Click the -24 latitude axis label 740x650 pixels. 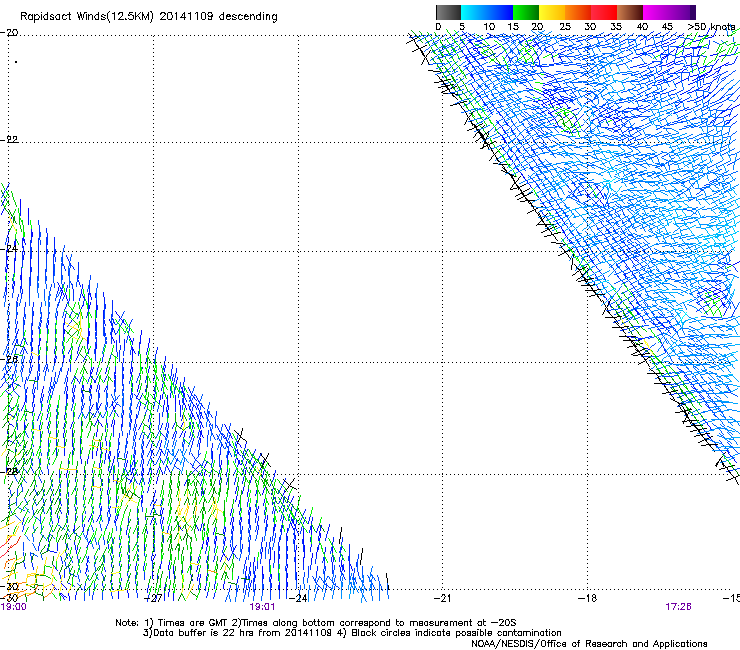coord(9,248)
